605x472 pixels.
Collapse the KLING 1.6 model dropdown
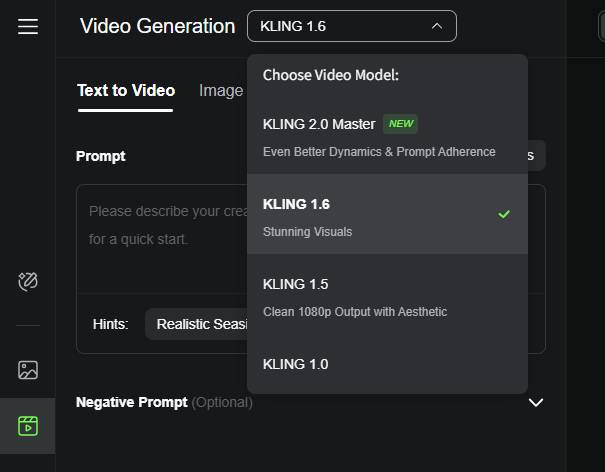click(x=352, y=26)
